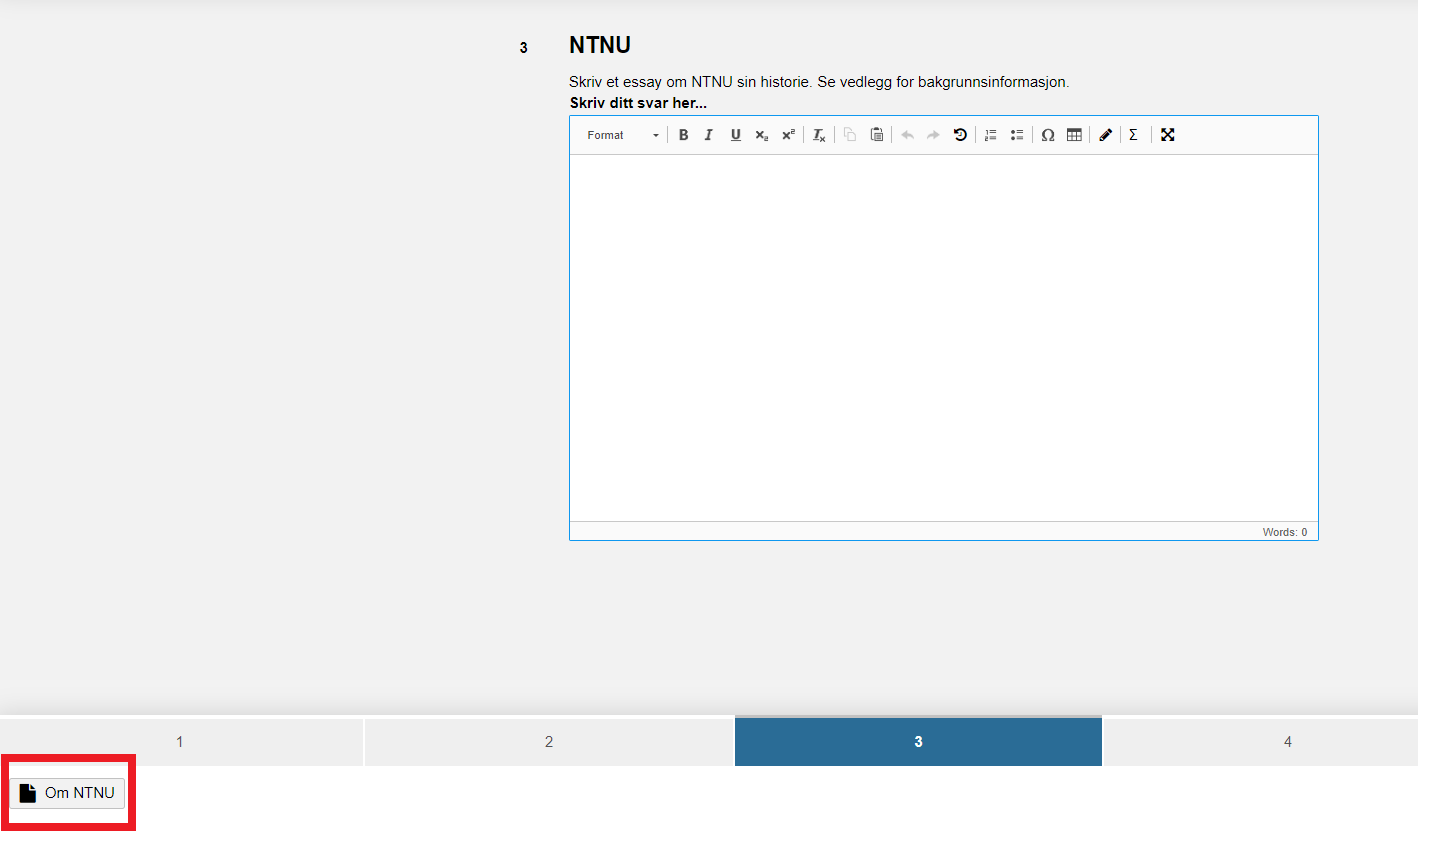The width and height of the screenshot is (1440, 860).
Task: Go to question 1 tab
Action: click(181, 741)
